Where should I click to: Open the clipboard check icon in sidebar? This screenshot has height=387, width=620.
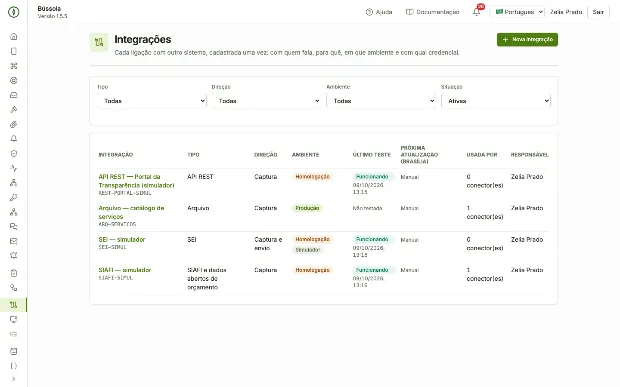click(13, 273)
